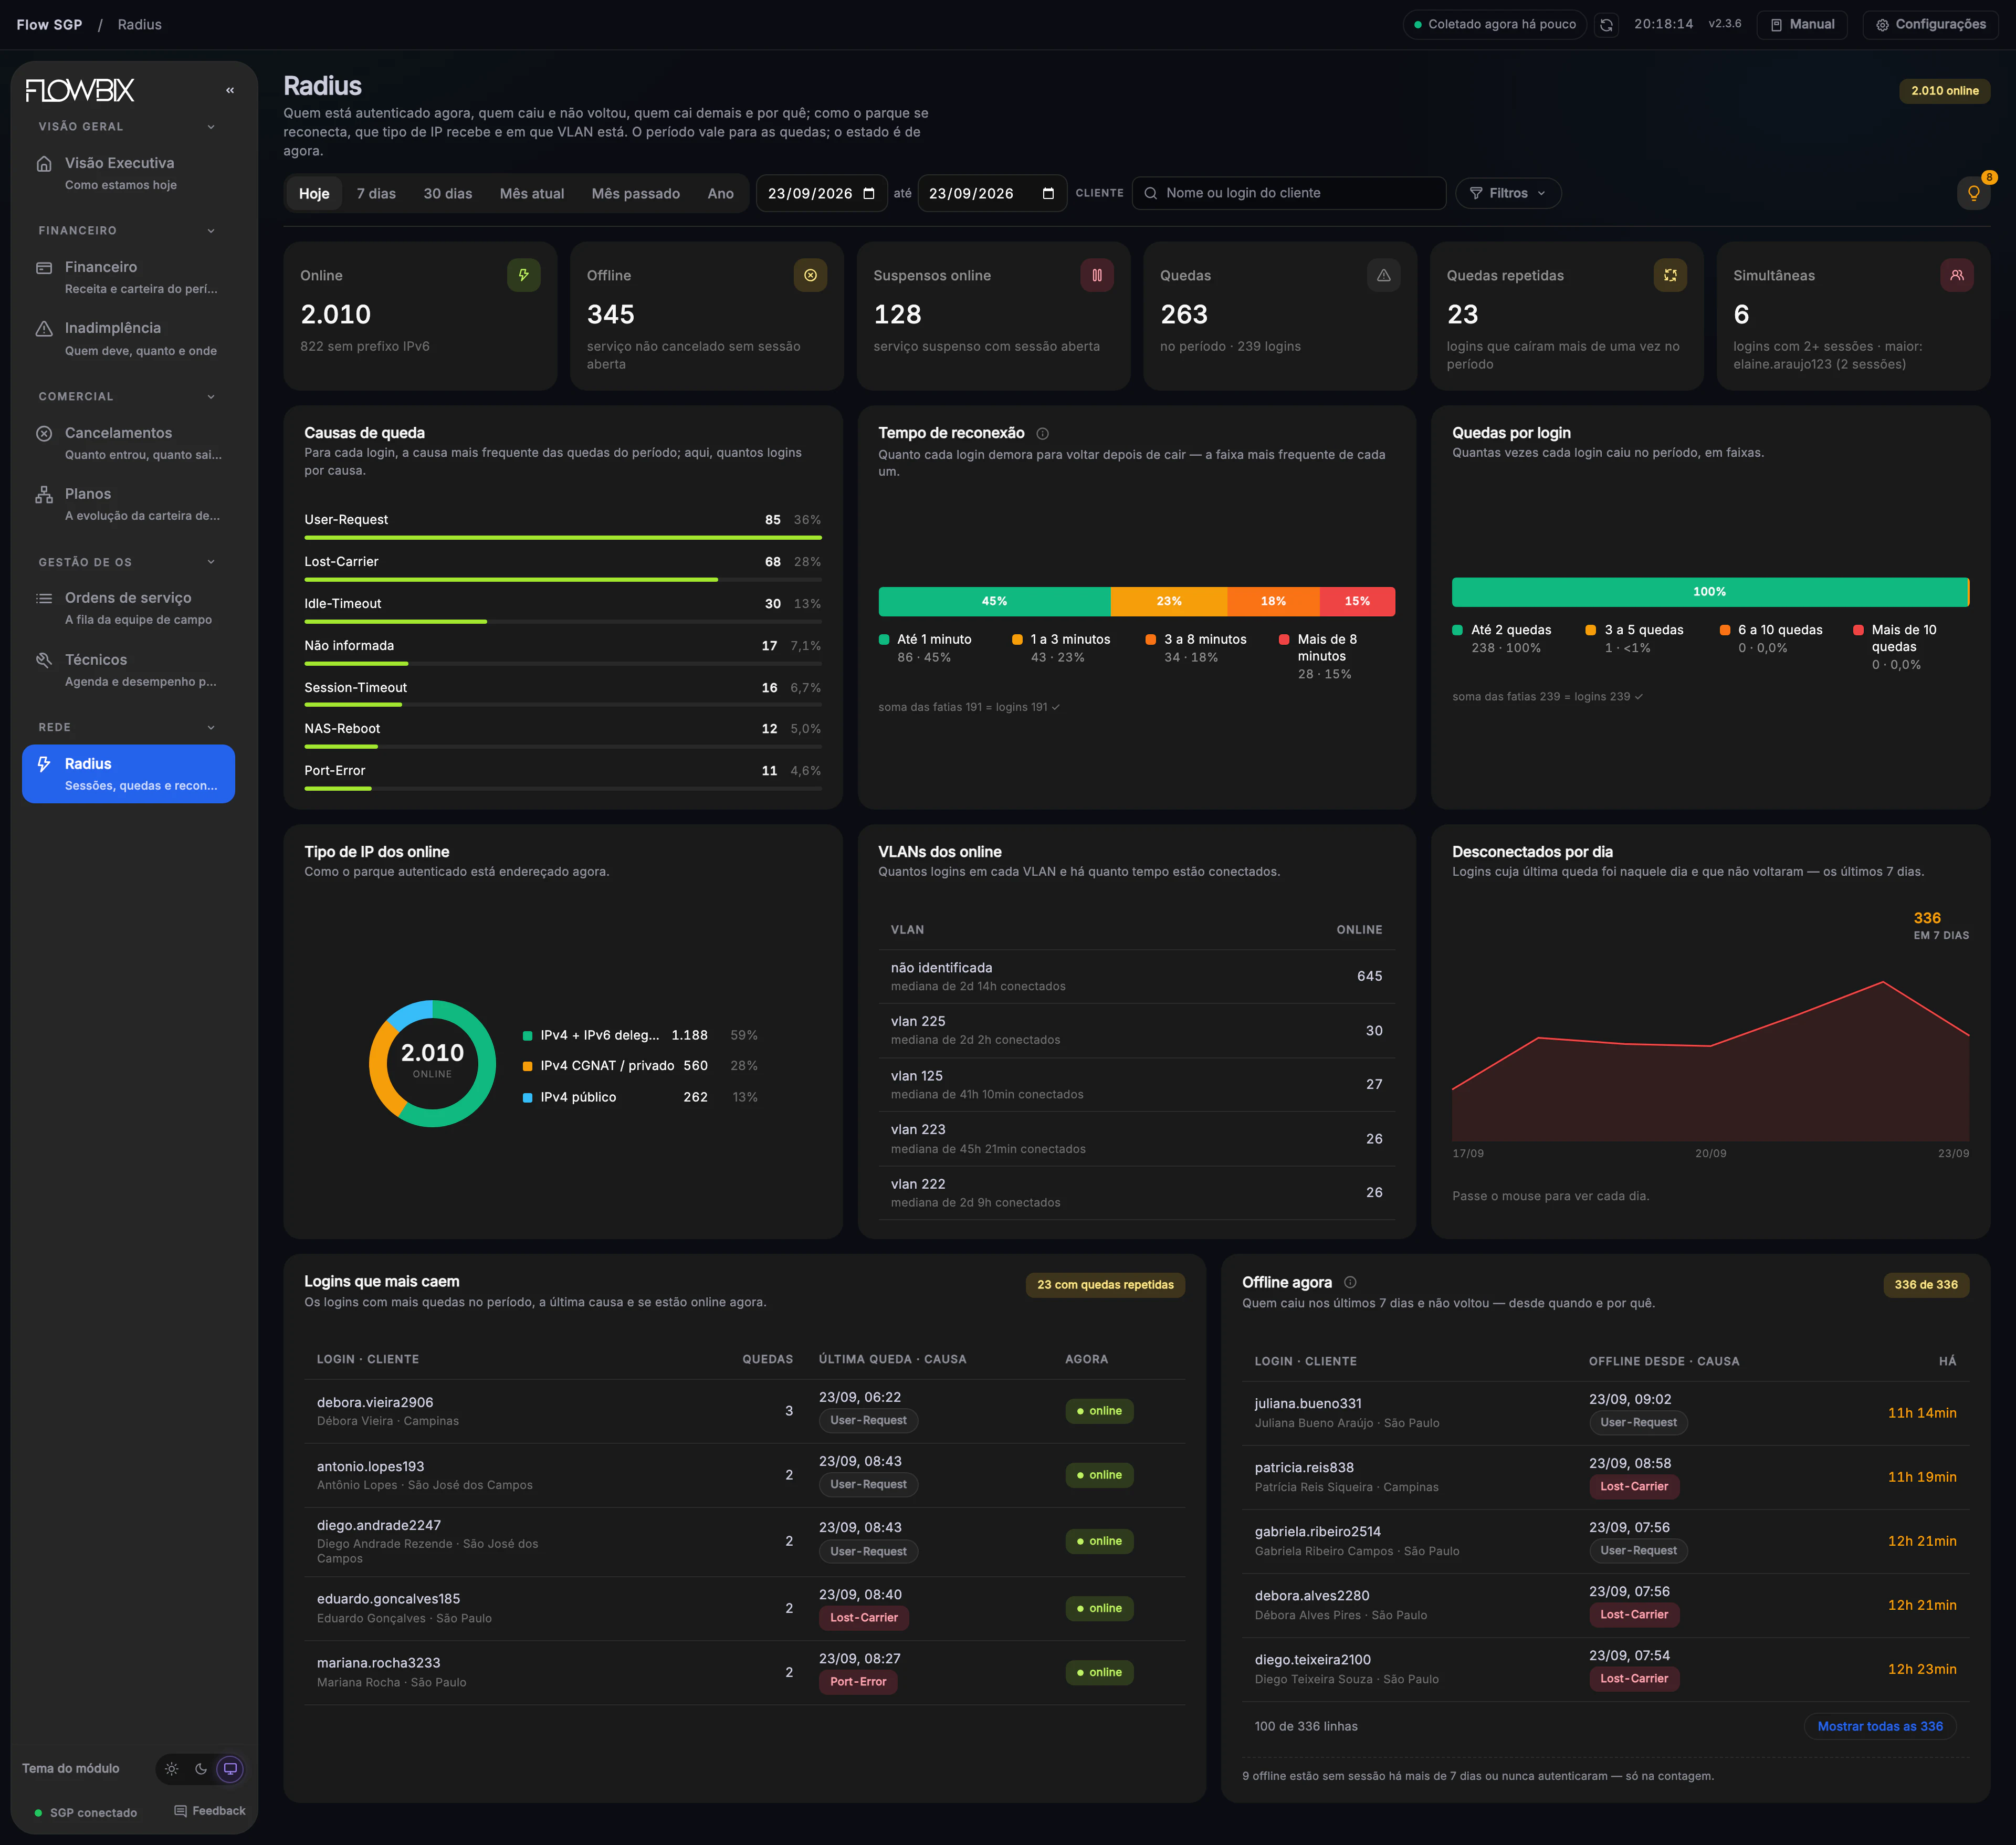Click the IPv4 público blue legend swatch
Screen dimensions: 2016x1845
pyautogui.click(x=527, y=1097)
